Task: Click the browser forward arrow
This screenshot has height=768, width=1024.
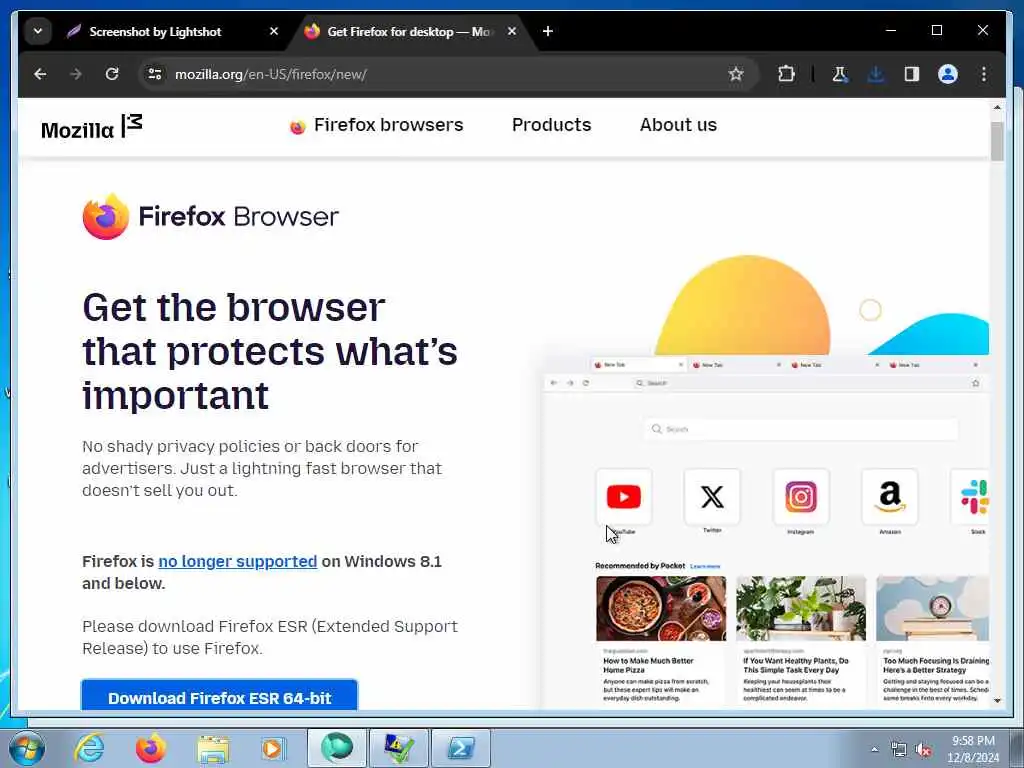Action: tap(76, 74)
